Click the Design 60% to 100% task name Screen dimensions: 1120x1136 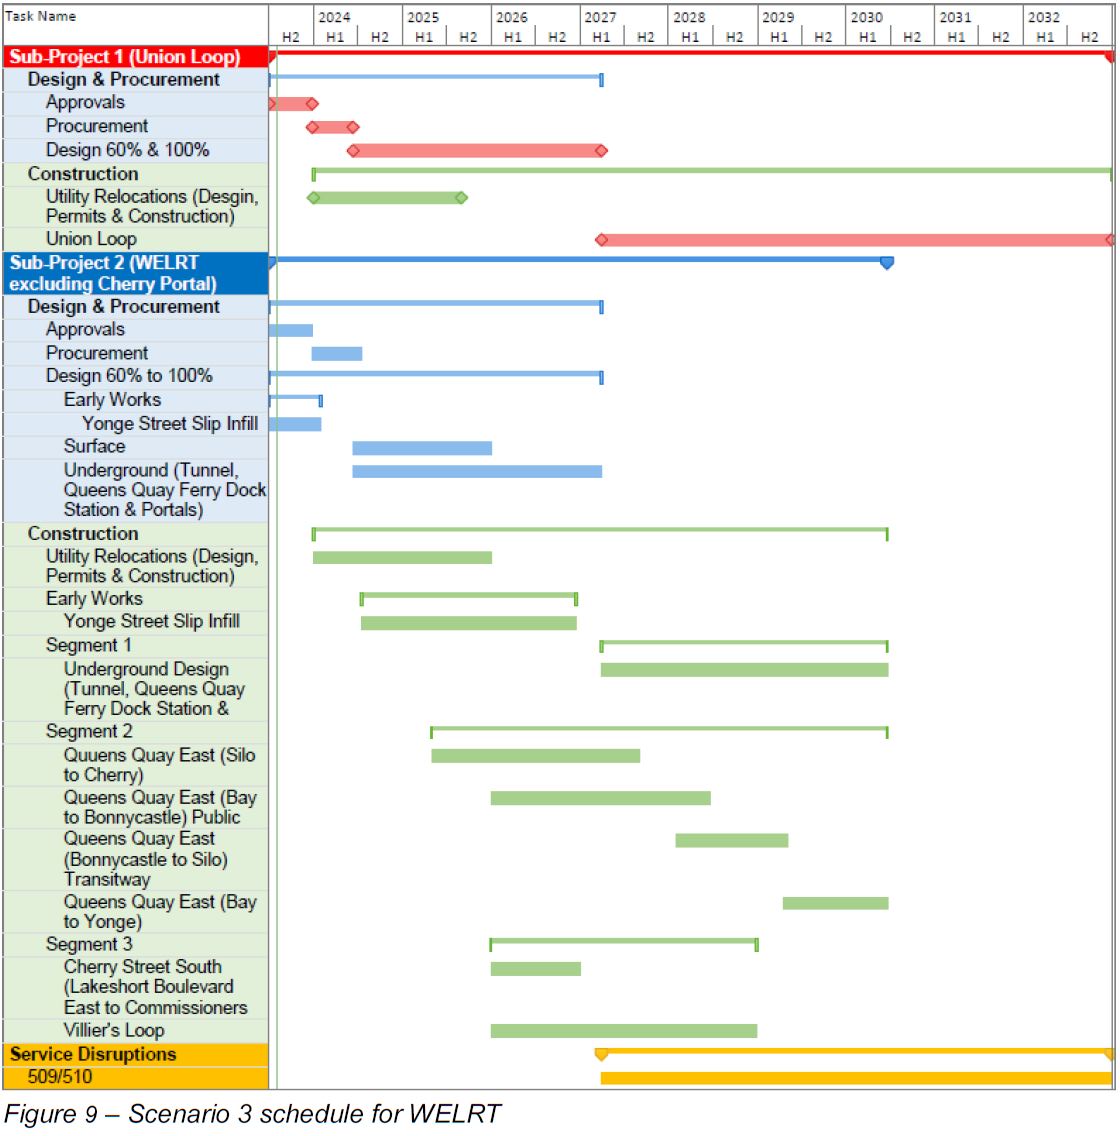(129, 376)
